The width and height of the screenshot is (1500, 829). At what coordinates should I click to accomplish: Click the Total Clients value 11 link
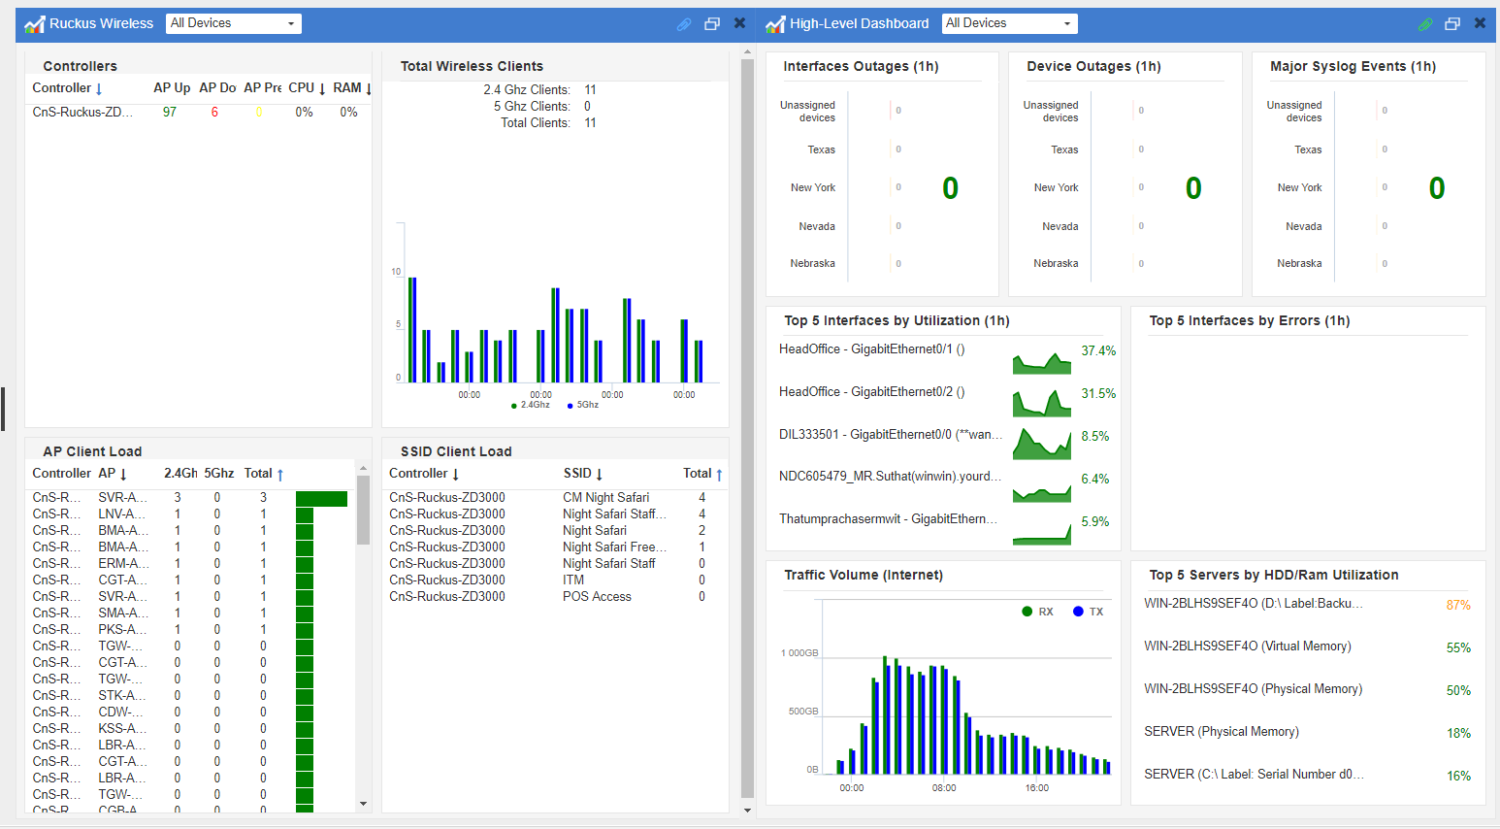[x=590, y=122]
